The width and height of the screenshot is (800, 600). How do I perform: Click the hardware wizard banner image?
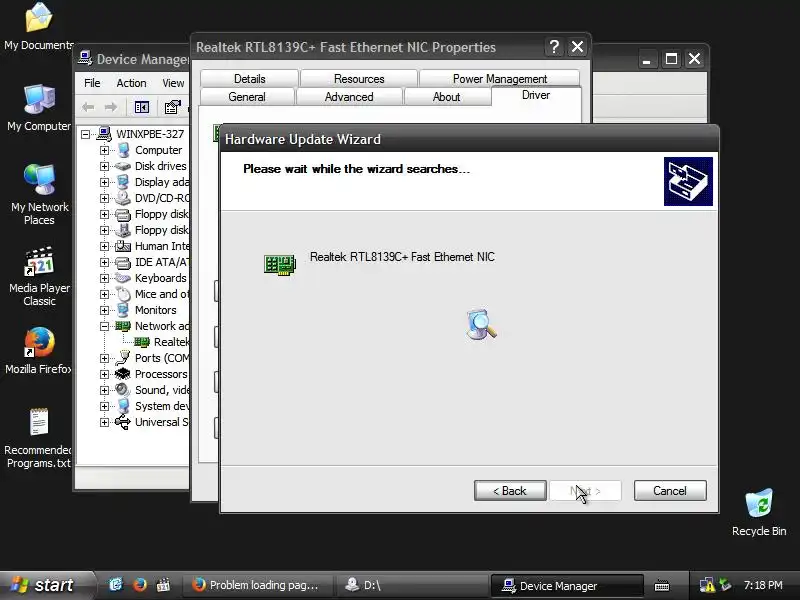688,181
